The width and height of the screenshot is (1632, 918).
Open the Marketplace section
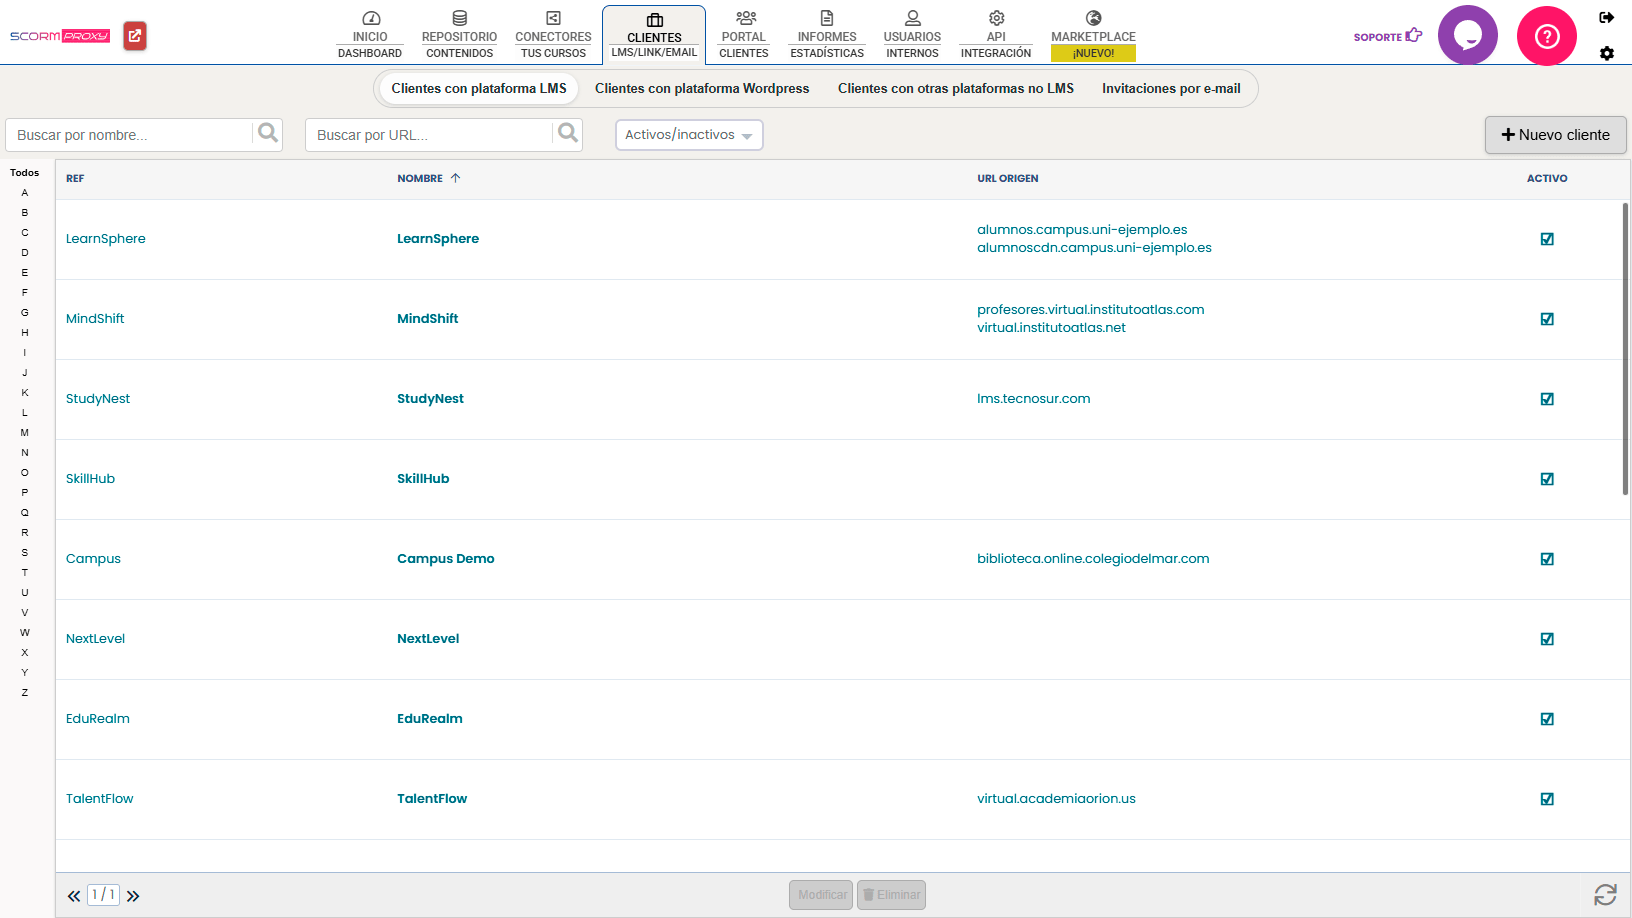click(1093, 35)
